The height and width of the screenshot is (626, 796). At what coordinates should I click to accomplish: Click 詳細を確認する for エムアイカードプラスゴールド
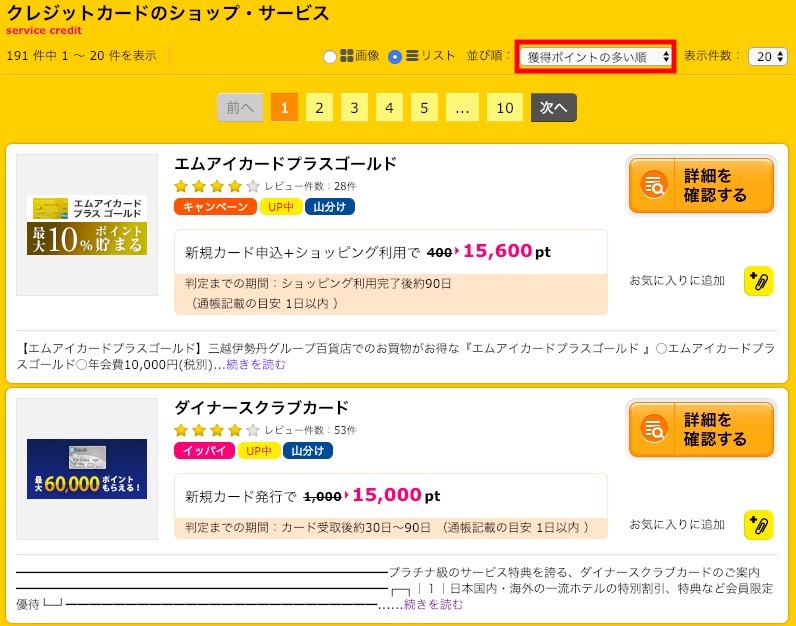701,185
